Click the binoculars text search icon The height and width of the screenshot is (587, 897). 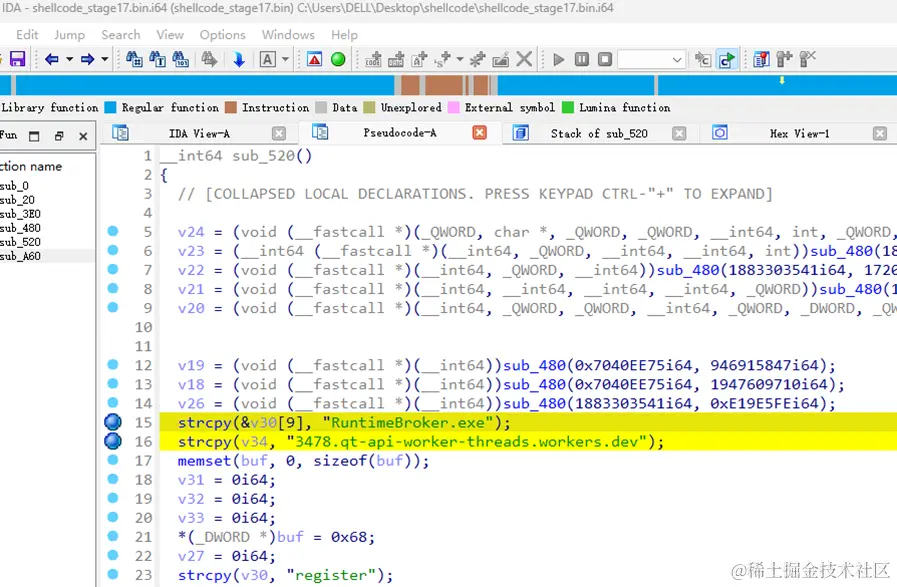click(x=157, y=59)
